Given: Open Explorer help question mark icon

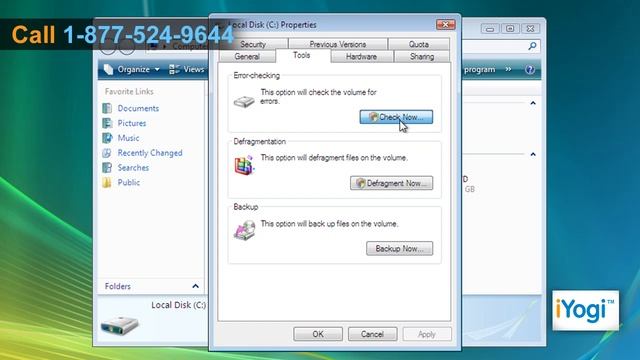Looking at the screenshot, I should pos(530,69).
